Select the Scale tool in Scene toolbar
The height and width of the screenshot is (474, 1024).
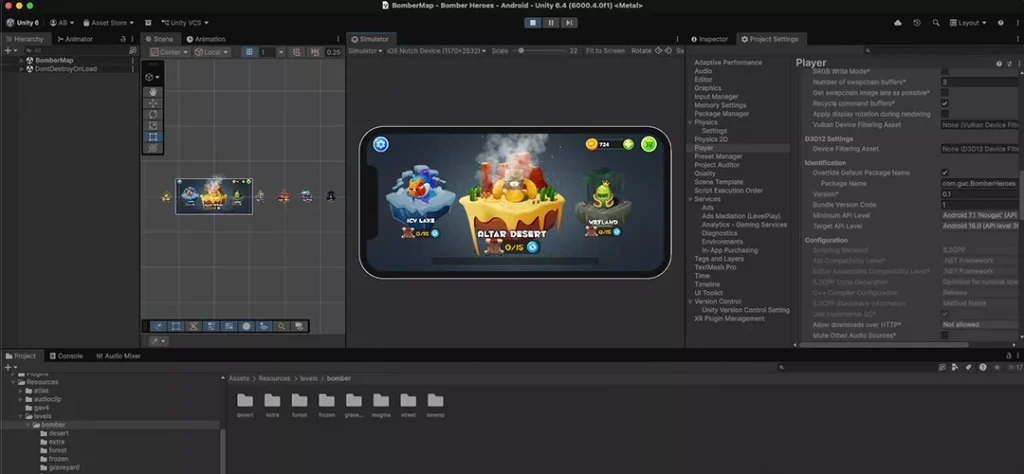click(x=153, y=125)
